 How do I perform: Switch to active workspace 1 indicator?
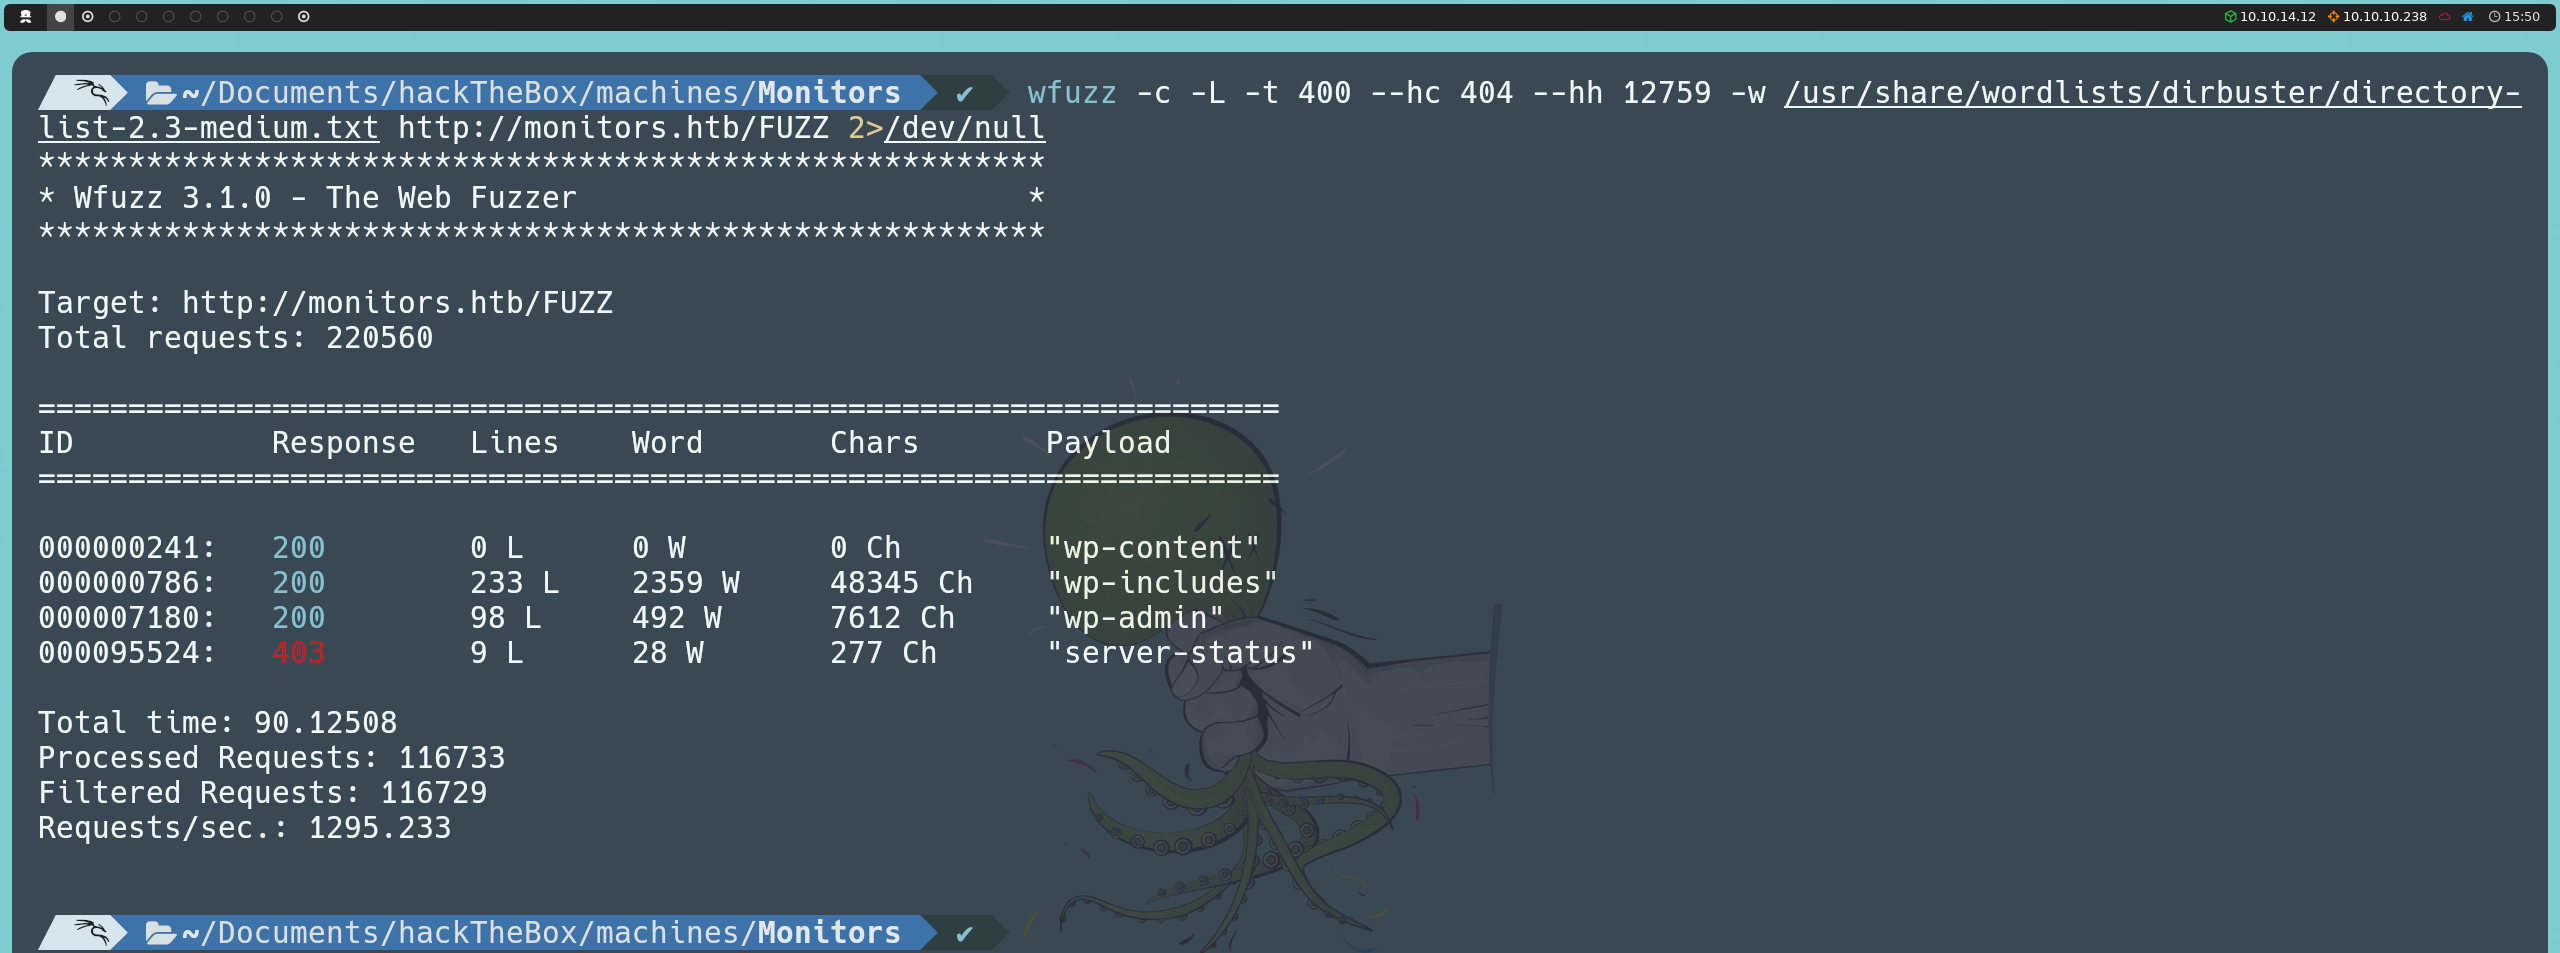(60, 17)
